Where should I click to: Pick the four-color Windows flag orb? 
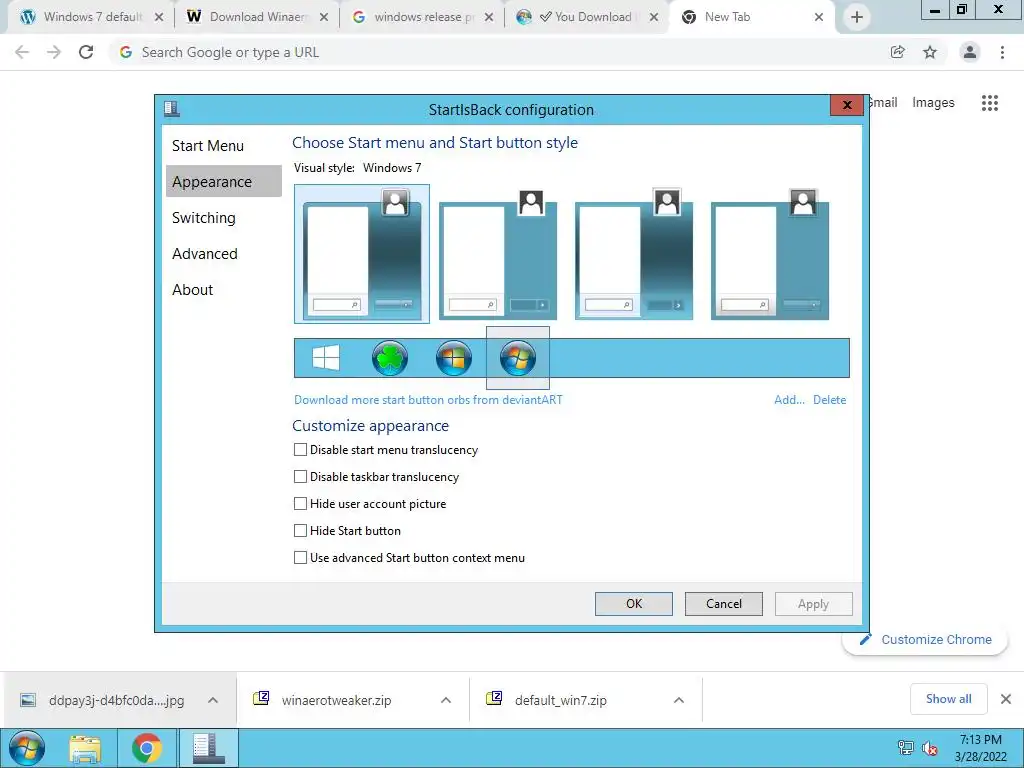pyautogui.click(x=454, y=358)
